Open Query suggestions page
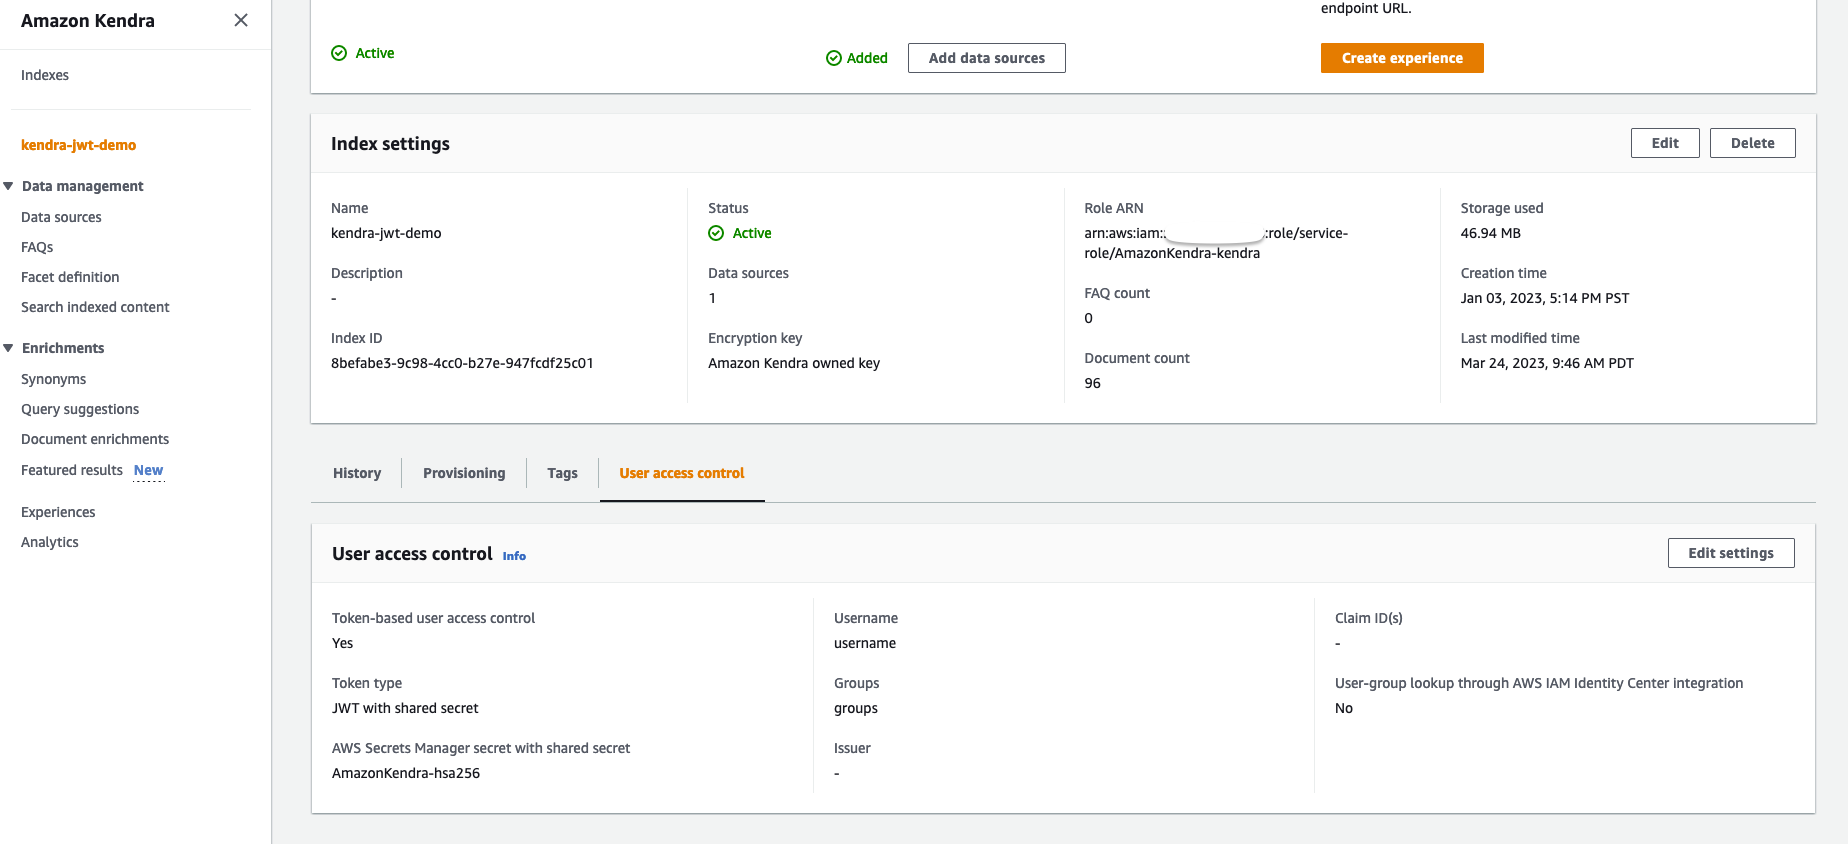This screenshot has width=1848, height=844. point(80,409)
